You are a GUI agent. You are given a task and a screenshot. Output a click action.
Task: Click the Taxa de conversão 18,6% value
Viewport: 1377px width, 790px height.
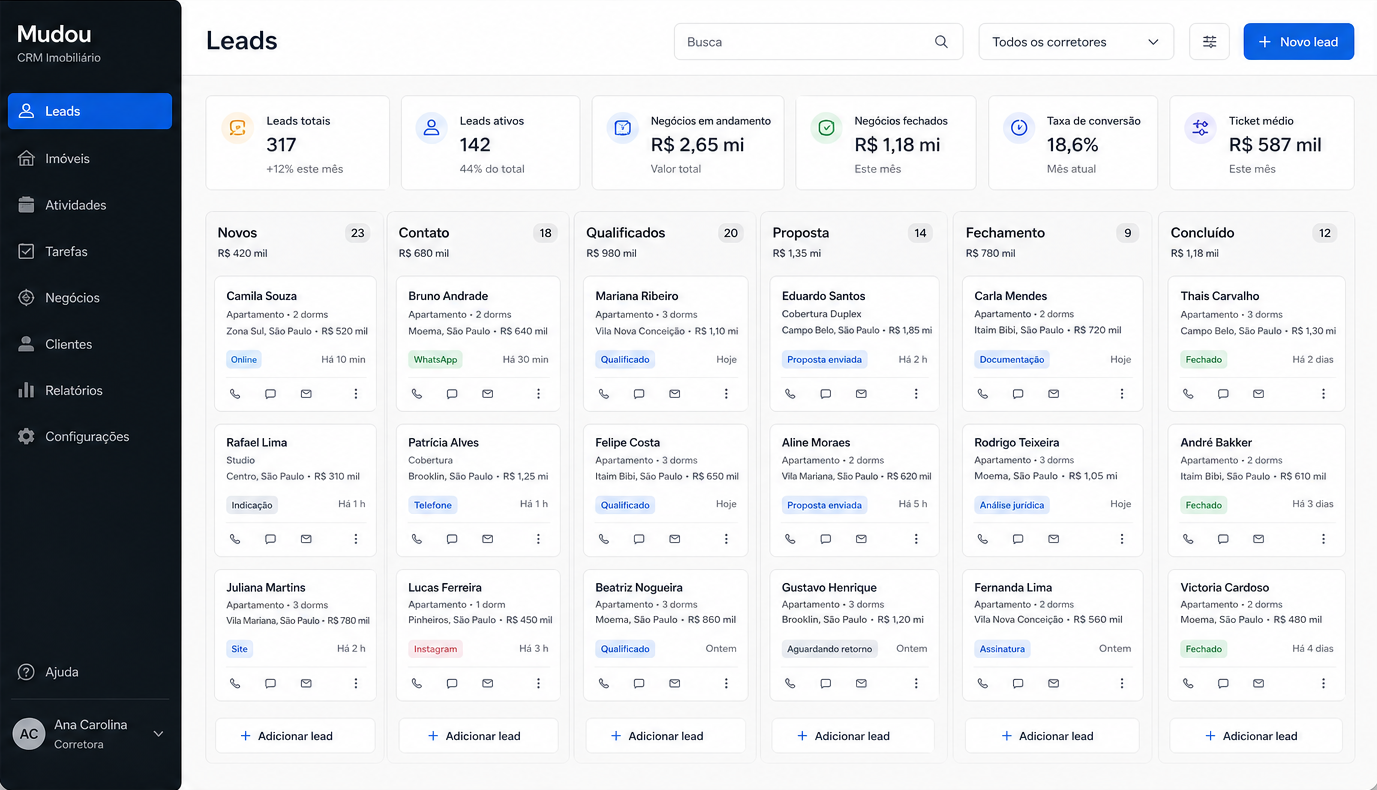[x=1072, y=145]
